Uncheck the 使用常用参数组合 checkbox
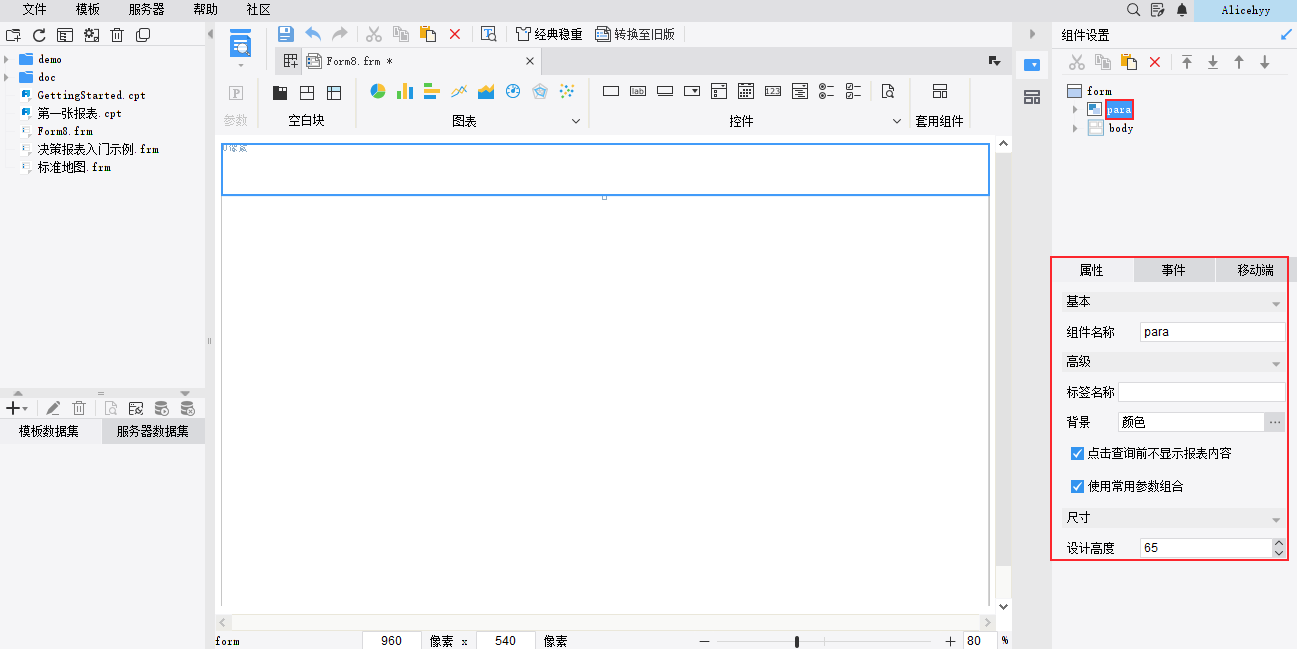 coord(1077,486)
